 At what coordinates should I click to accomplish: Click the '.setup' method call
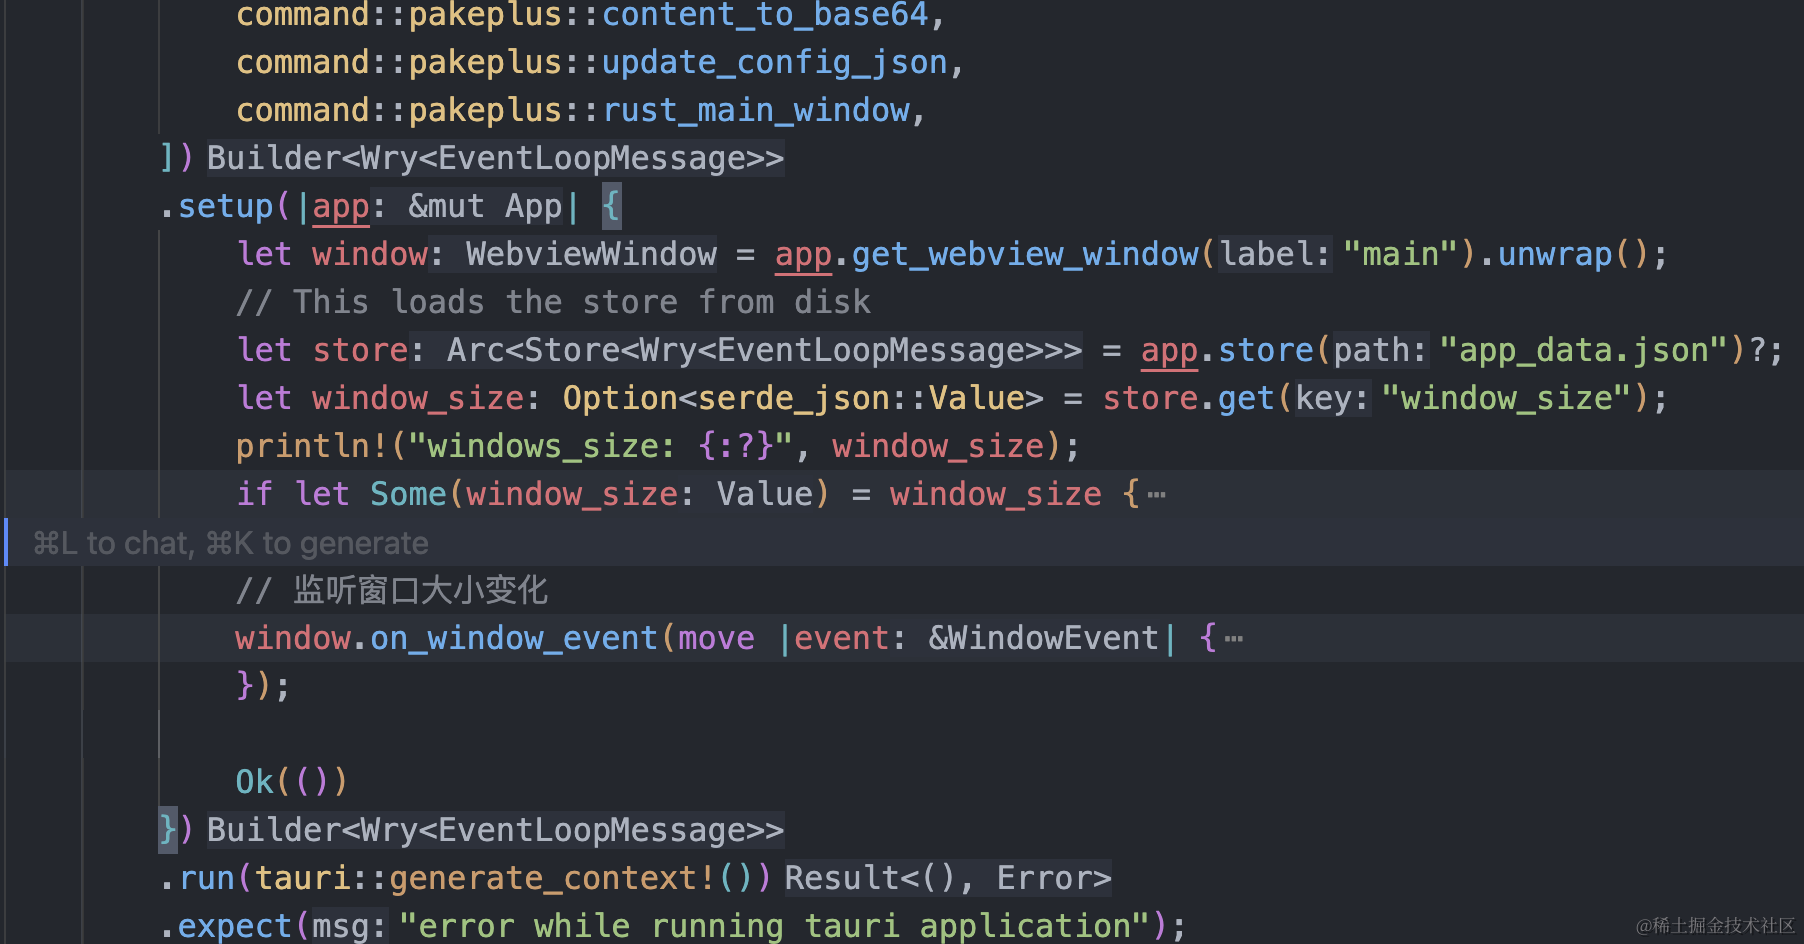pos(217,206)
